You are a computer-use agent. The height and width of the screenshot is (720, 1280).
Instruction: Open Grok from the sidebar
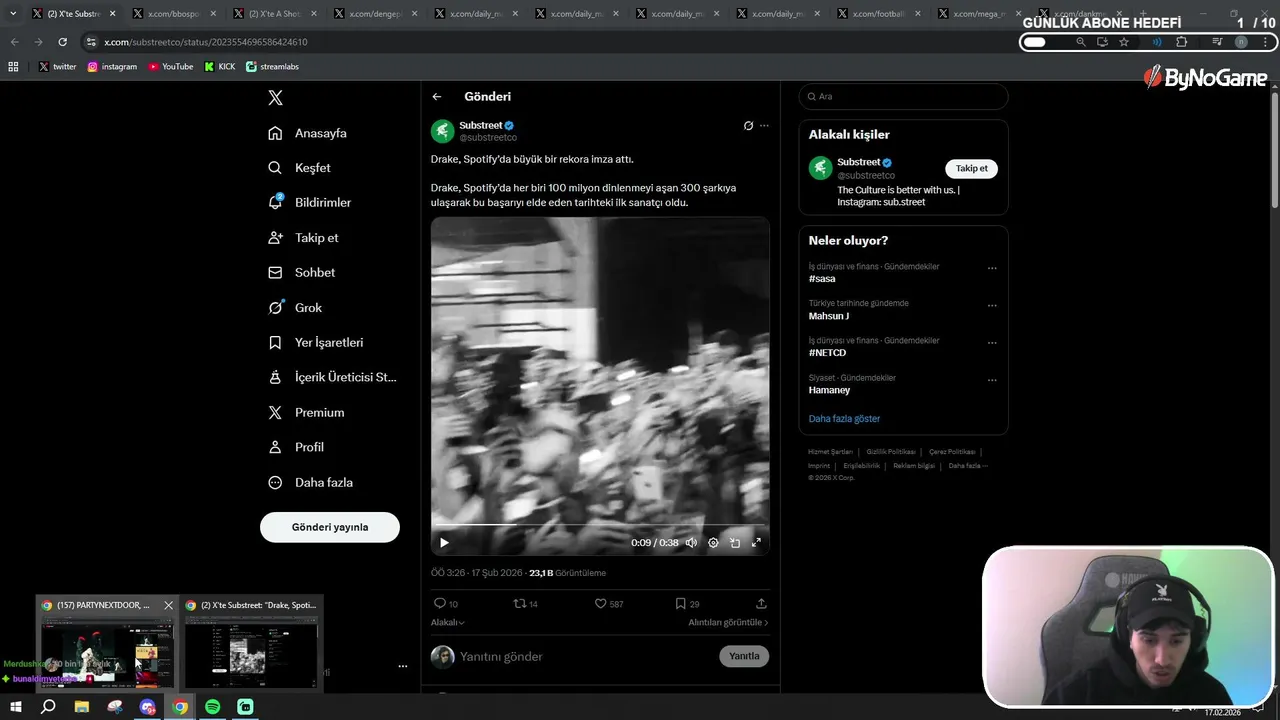click(295, 308)
